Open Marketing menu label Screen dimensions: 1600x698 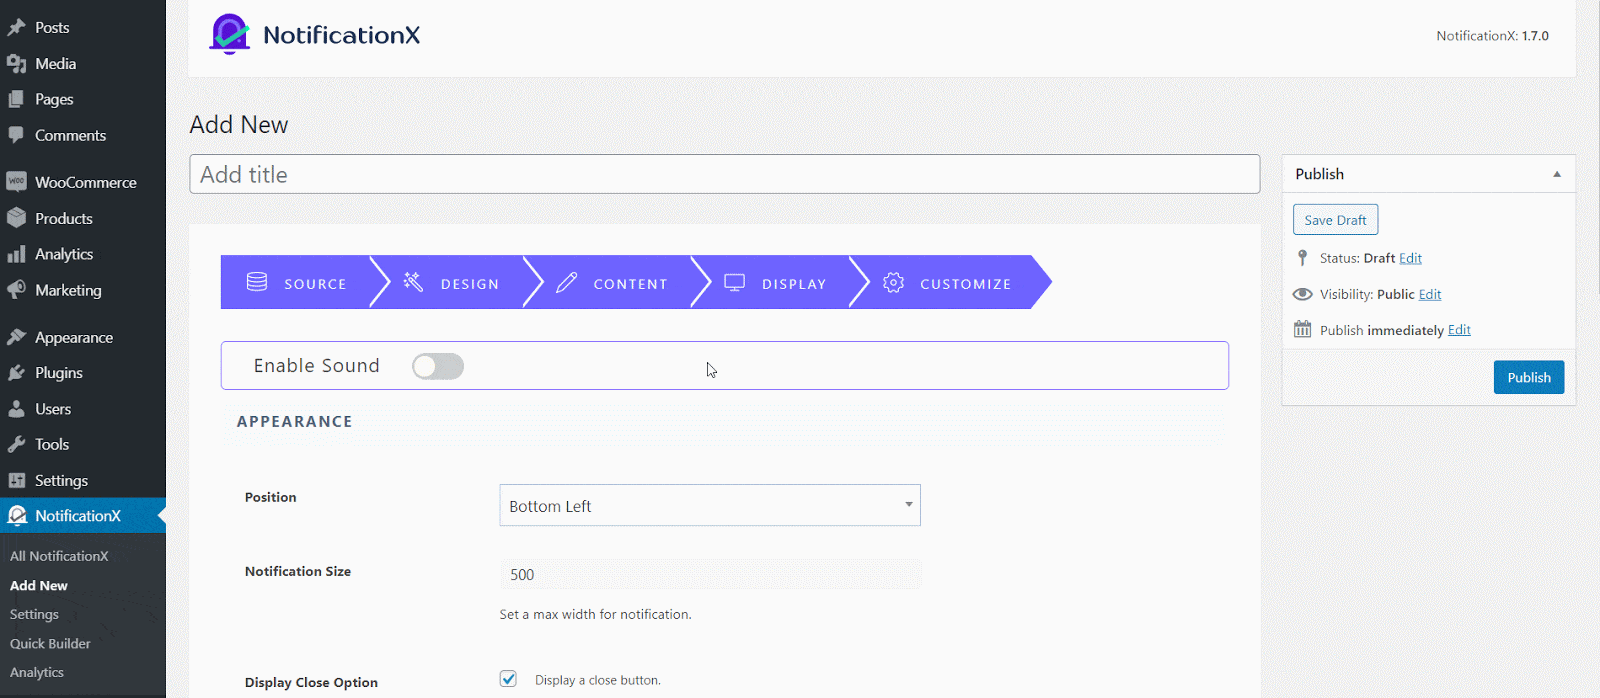tap(68, 290)
